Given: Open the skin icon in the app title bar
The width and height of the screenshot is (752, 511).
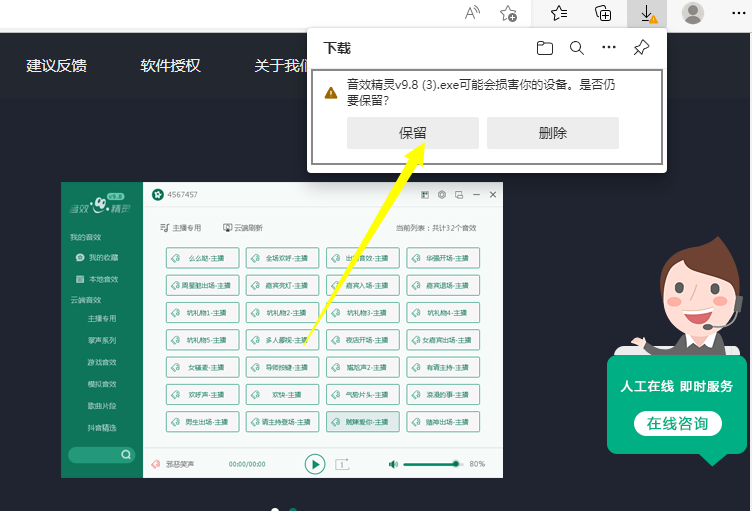Looking at the screenshot, I should (x=424, y=195).
